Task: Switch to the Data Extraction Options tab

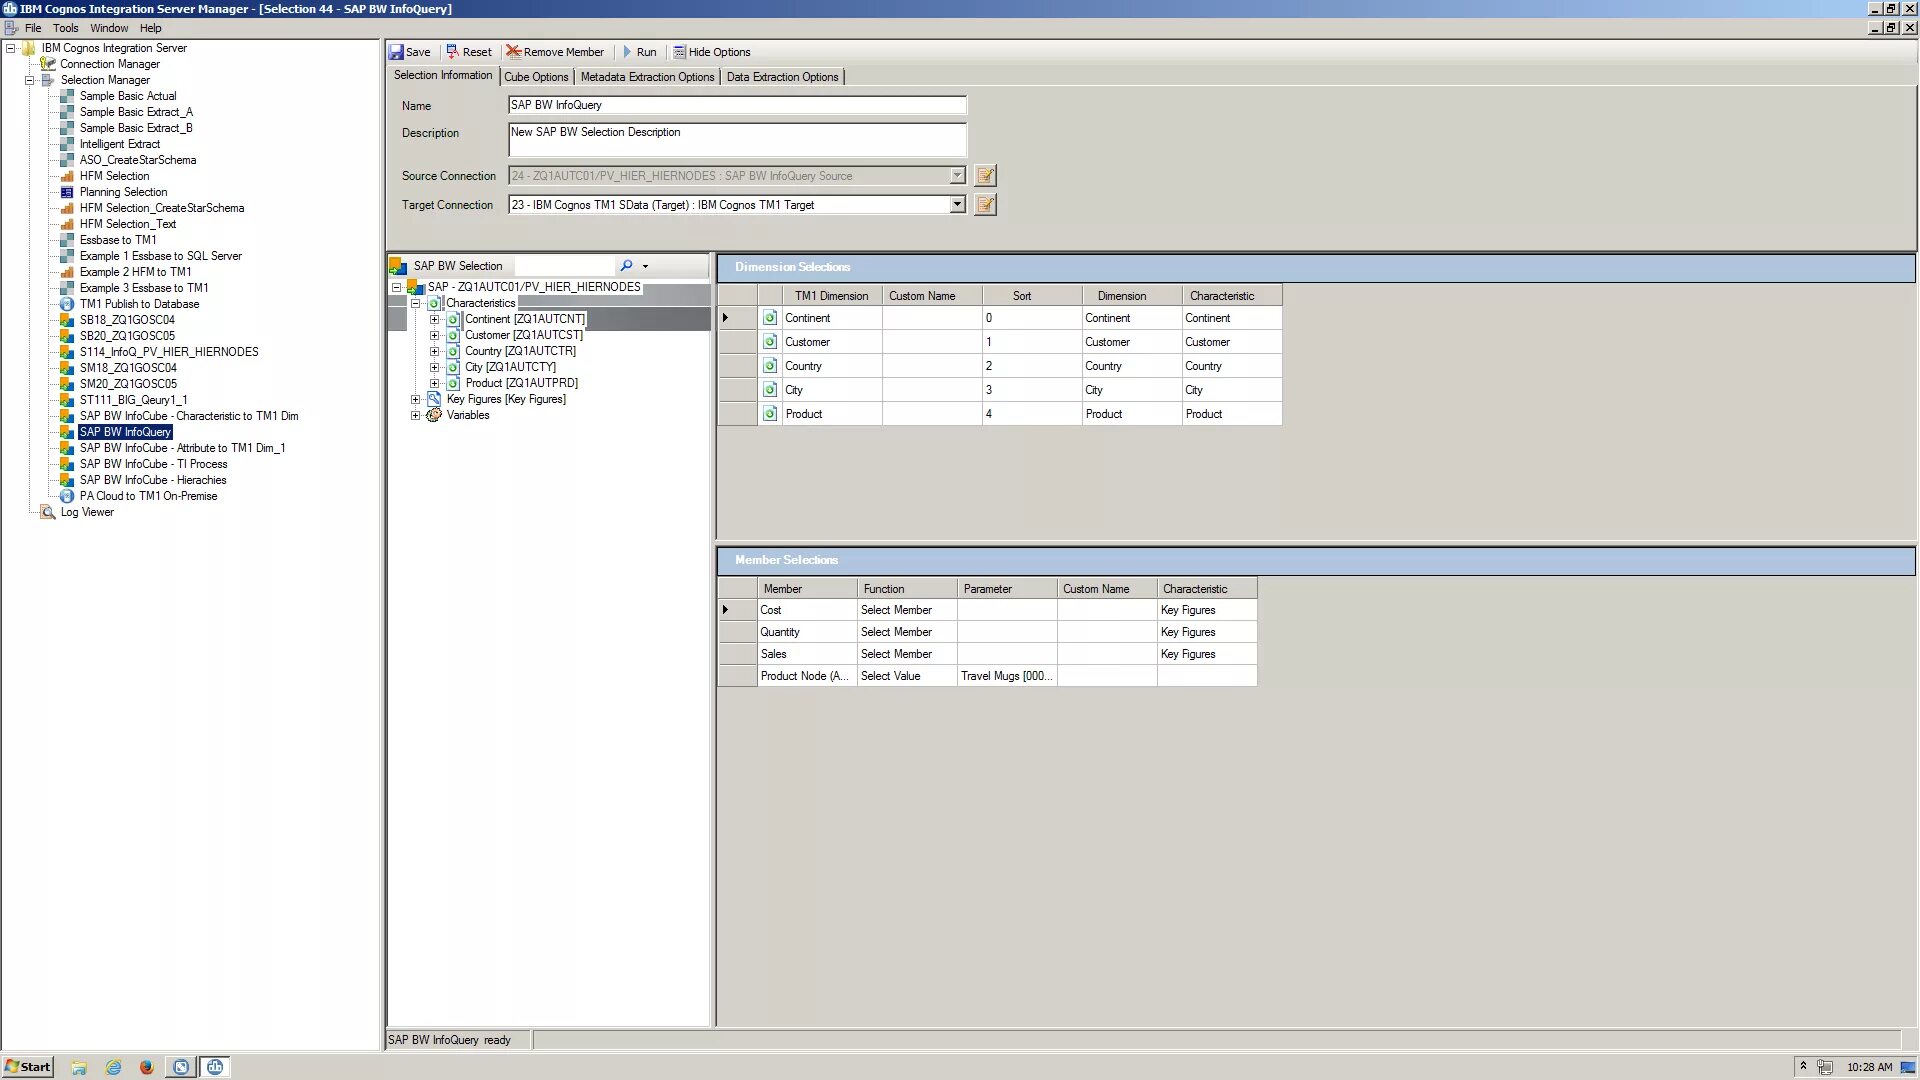Action: (x=781, y=75)
